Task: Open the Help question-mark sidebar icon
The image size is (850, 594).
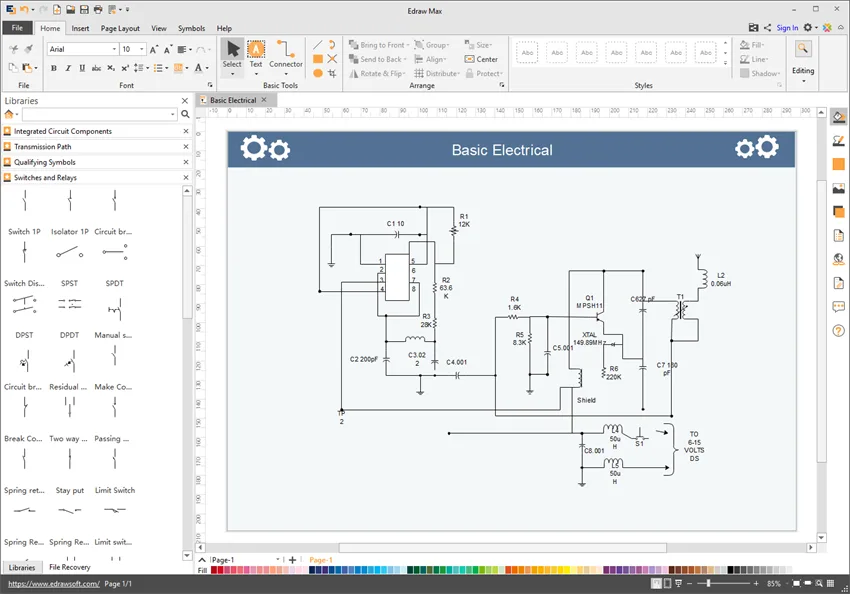Action: (x=839, y=331)
